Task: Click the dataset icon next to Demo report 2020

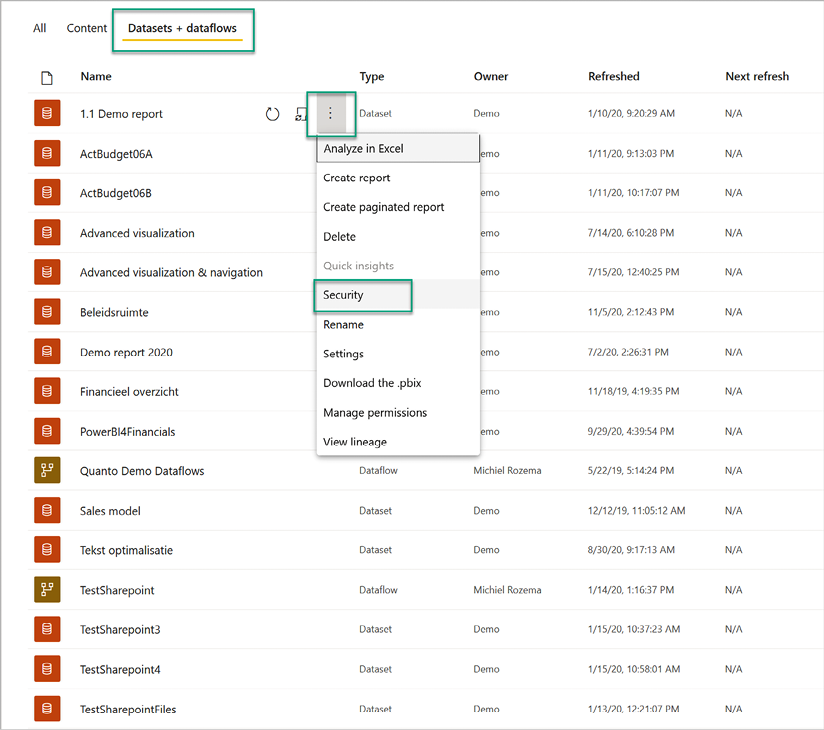Action: pos(47,351)
